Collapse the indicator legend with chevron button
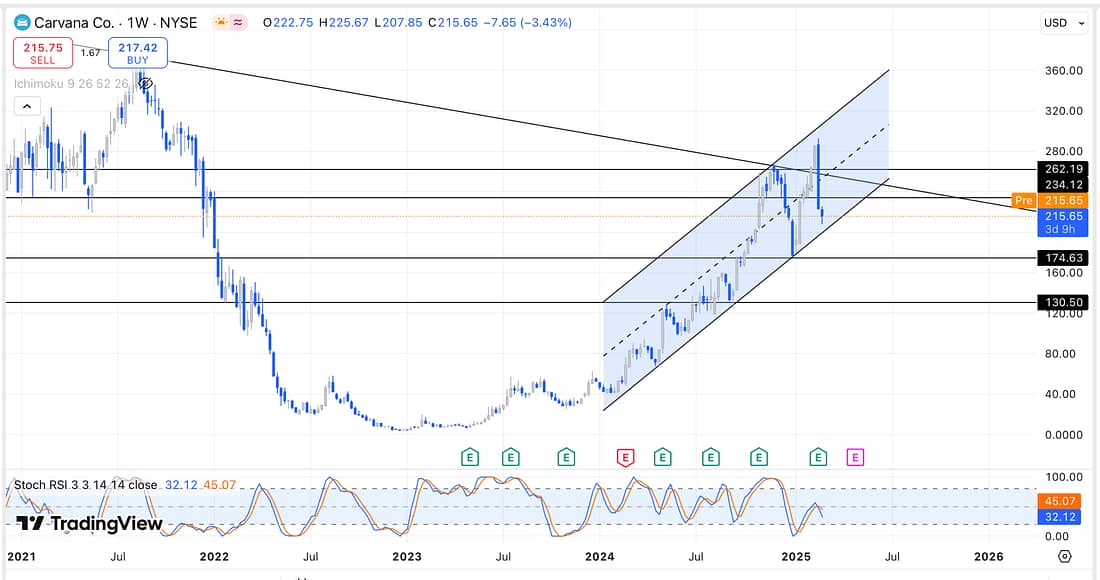The width and height of the screenshot is (1100, 580). coord(27,106)
